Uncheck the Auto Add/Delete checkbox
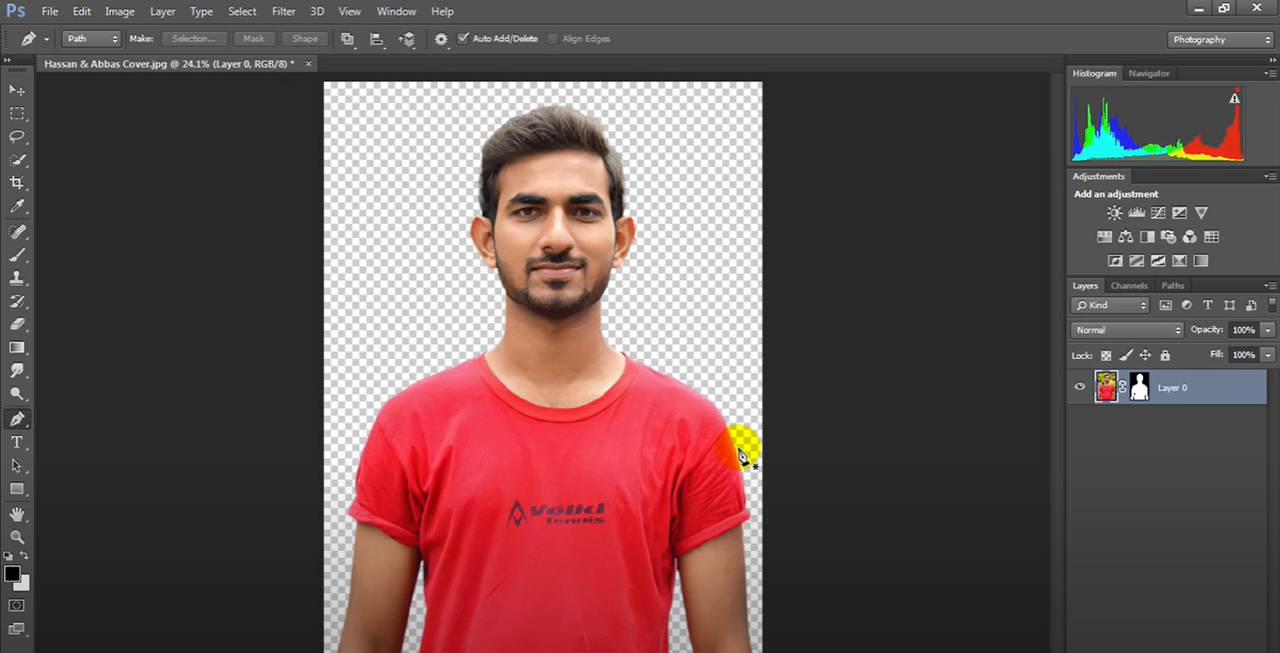 tap(463, 39)
